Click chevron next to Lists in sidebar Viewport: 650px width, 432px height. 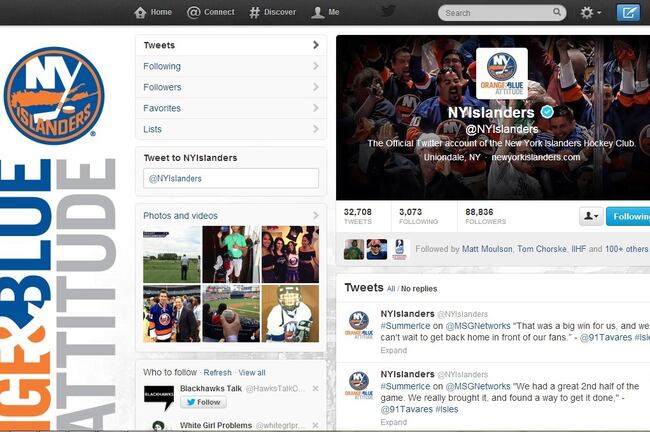[x=316, y=129]
